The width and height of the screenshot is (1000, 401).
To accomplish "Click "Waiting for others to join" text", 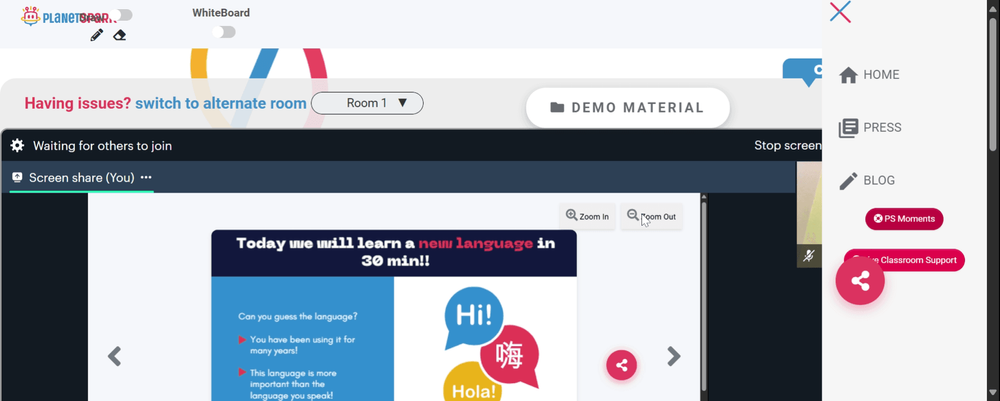I will pos(102,146).
